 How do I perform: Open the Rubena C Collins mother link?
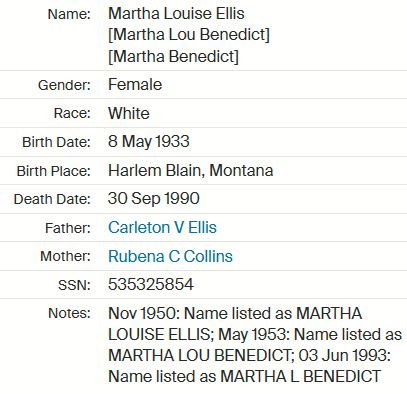[x=170, y=256]
